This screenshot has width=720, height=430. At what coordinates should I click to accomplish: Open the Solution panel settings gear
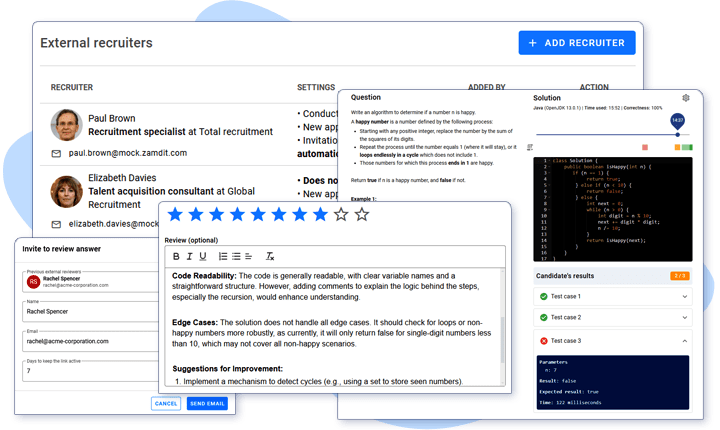[x=686, y=98]
